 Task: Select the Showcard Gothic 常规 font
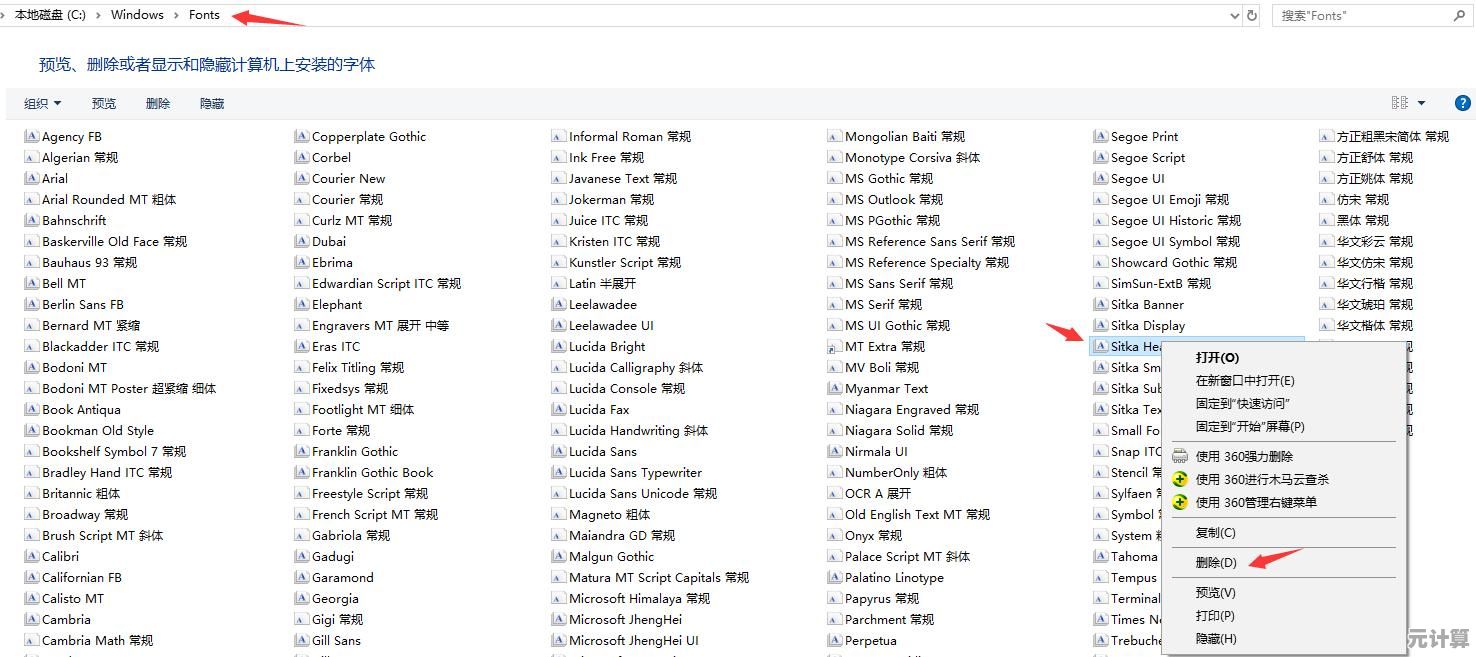[1166, 262]
